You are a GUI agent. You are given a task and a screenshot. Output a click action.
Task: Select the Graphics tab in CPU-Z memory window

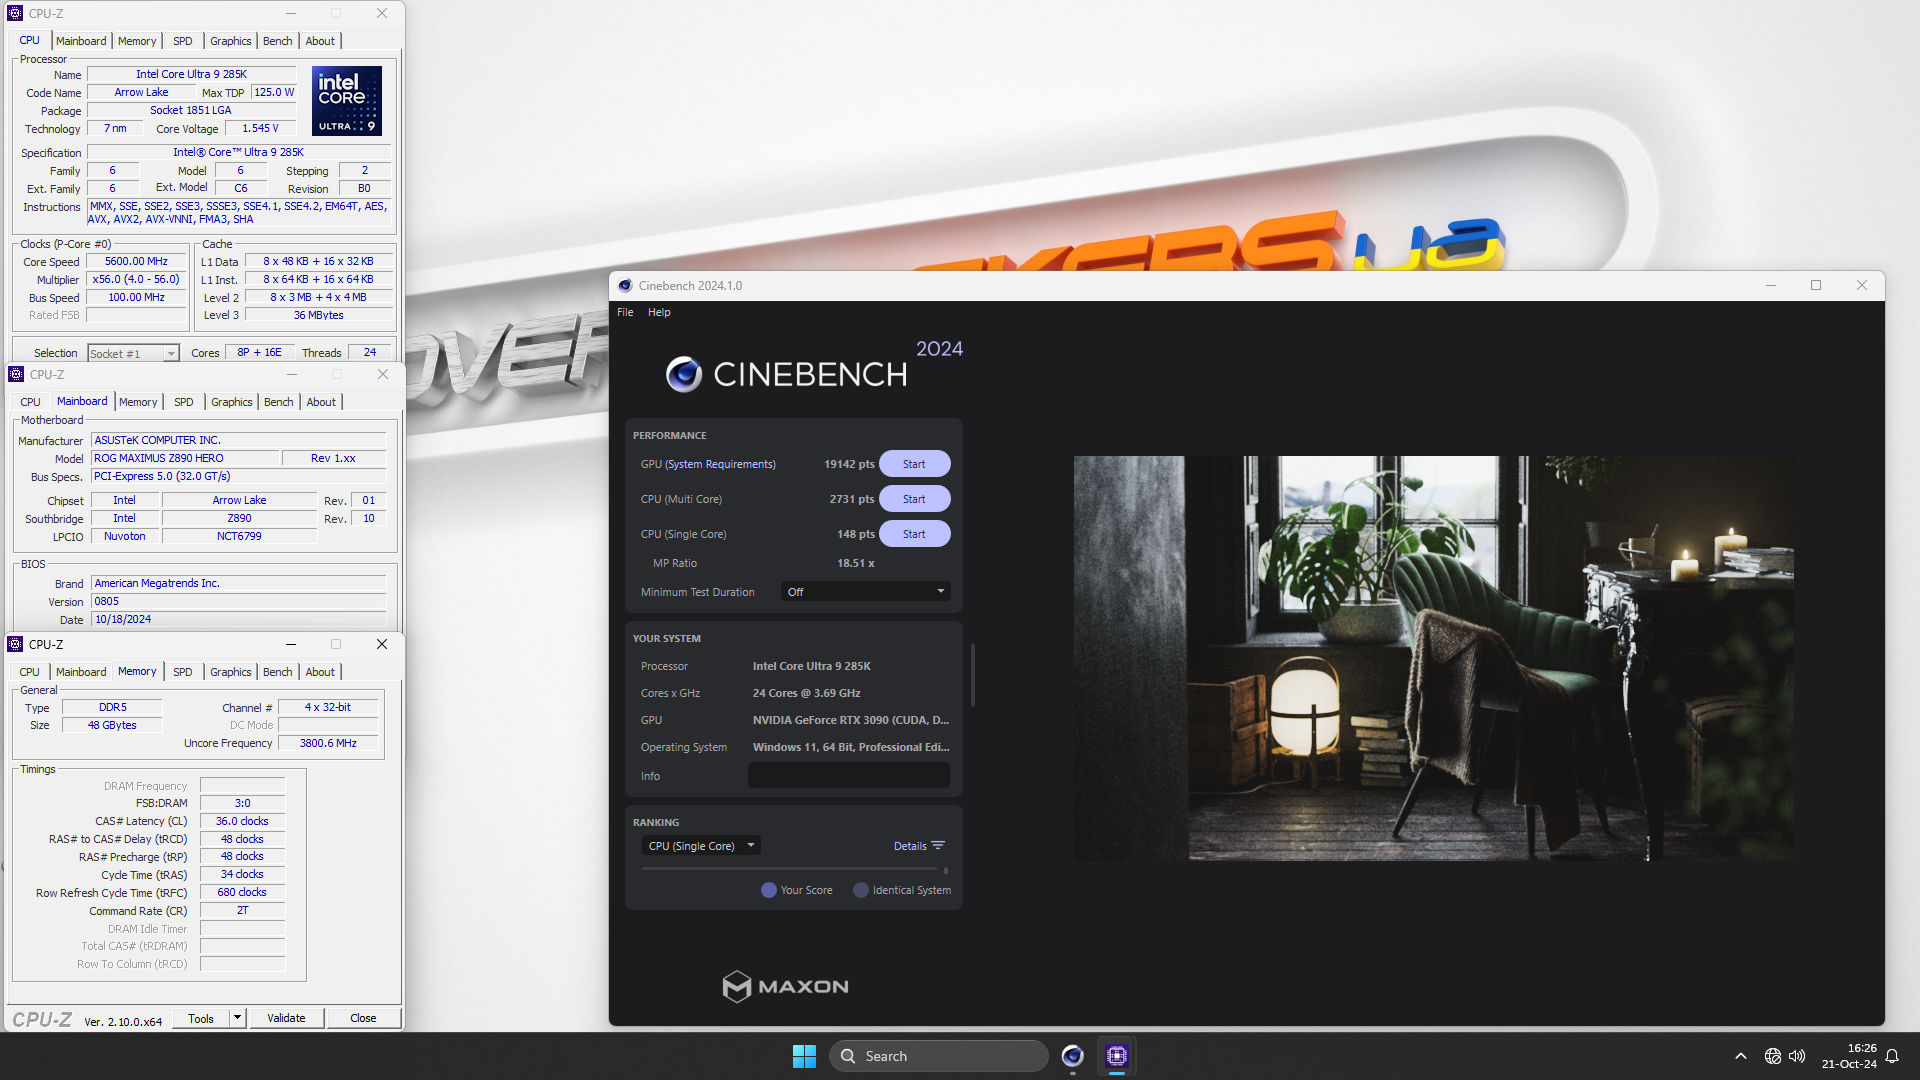(x=229, y=671)
